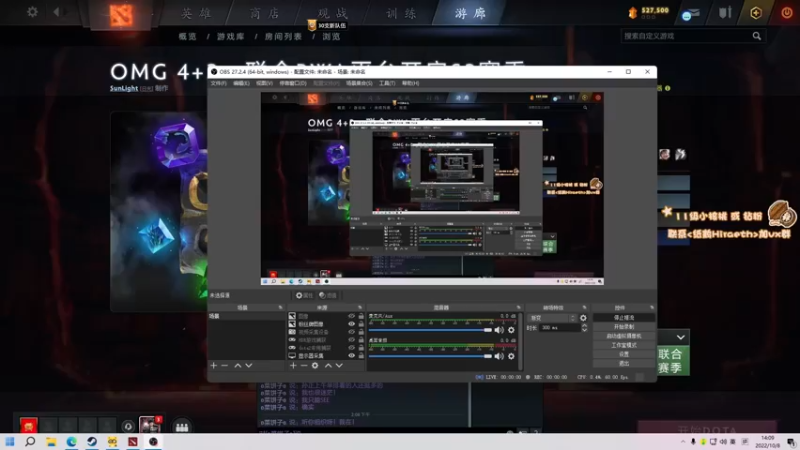
Task: Open the 房间列表 sub-tab
Action: 283,36
